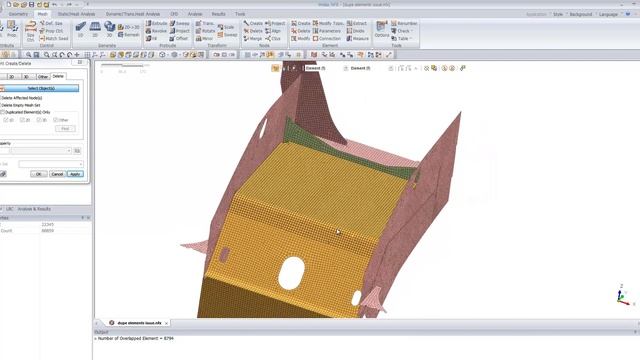Click Create in the Node group
This screenshot has width=640, height=360.
253,23
